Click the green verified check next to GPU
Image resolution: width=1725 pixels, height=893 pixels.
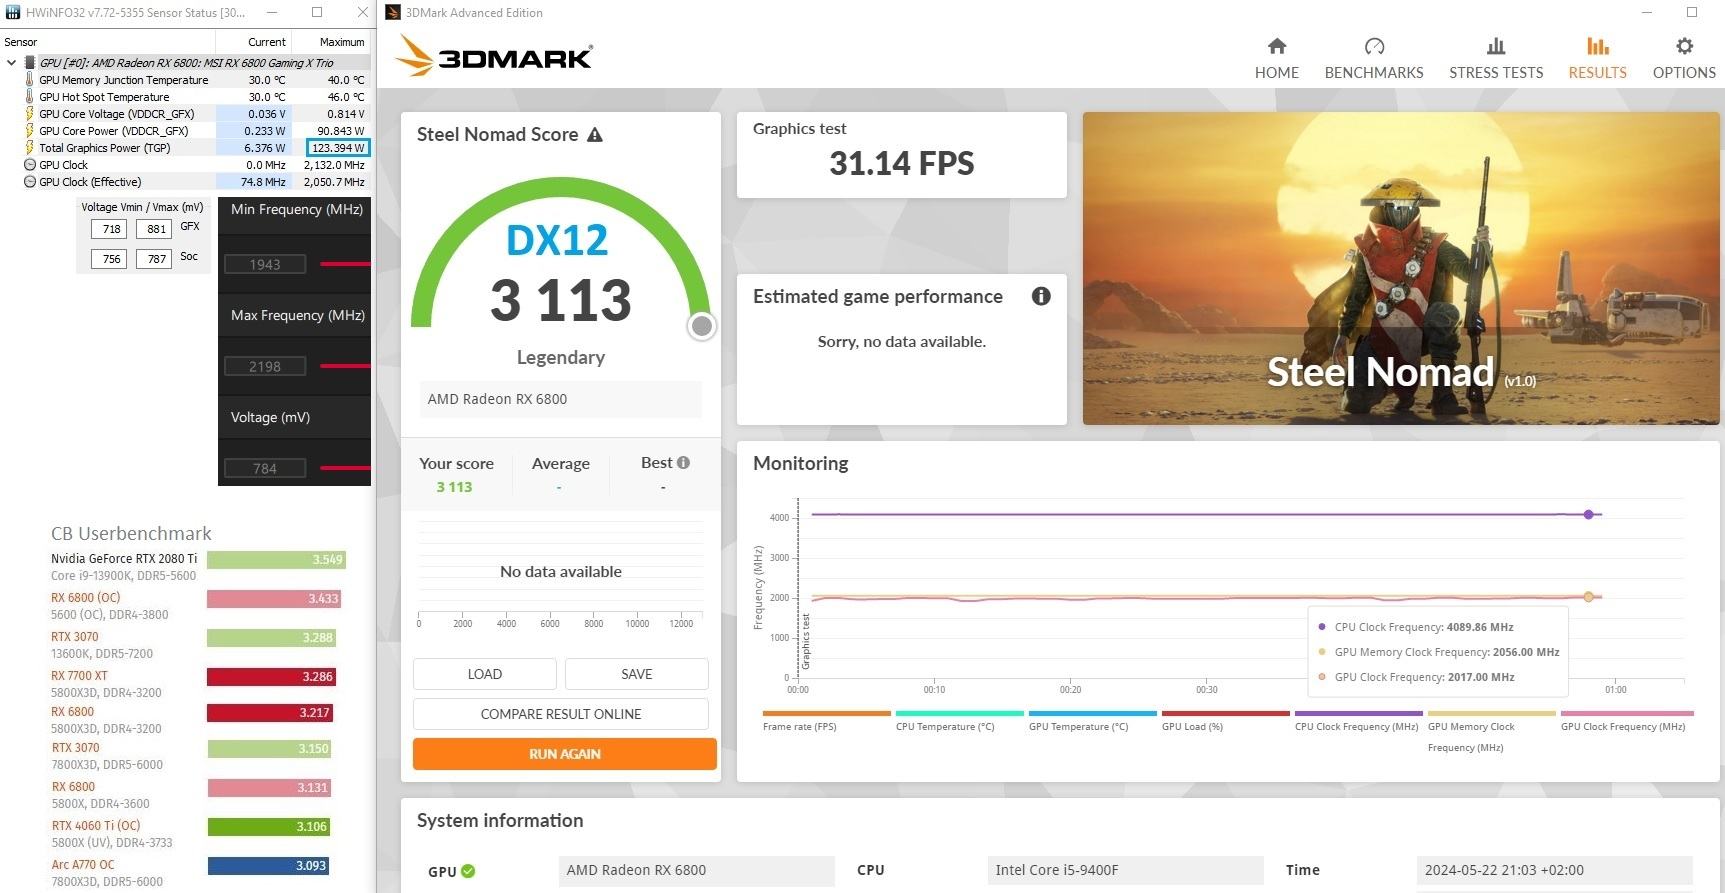(468, 871)
